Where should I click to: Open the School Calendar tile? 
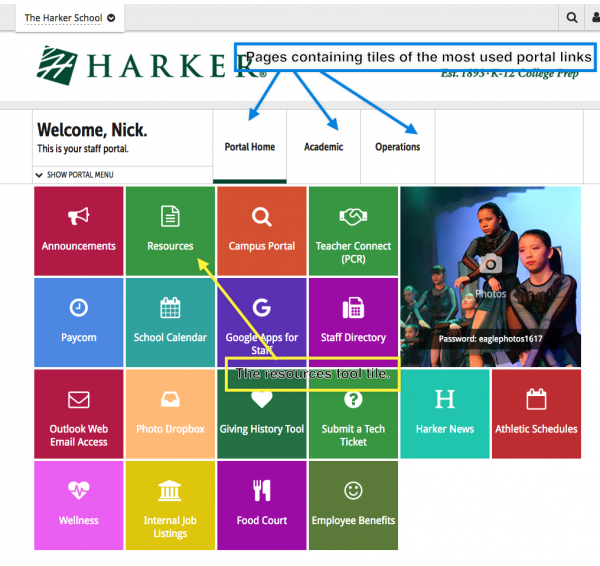[170, 322]
